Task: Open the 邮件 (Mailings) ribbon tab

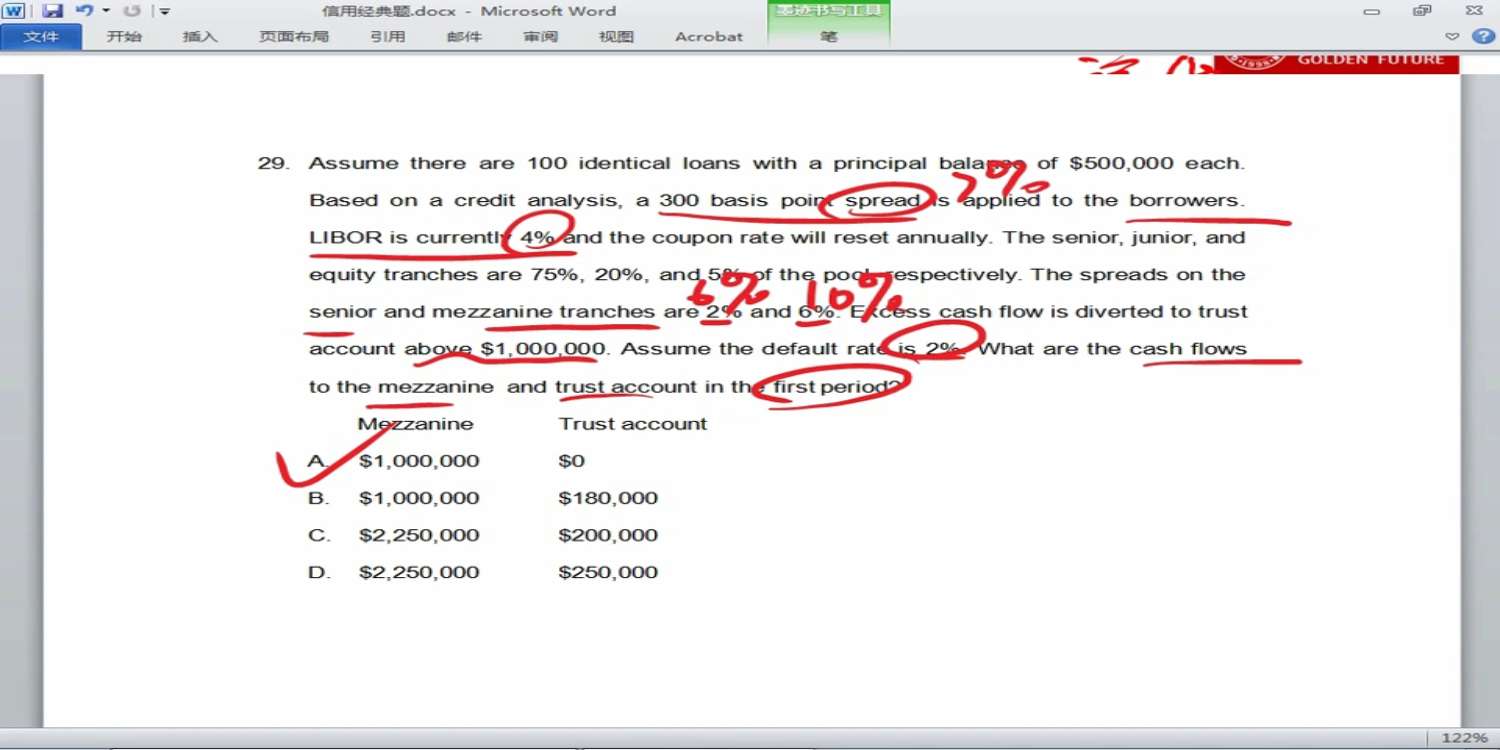Action: tap(464, 37)
